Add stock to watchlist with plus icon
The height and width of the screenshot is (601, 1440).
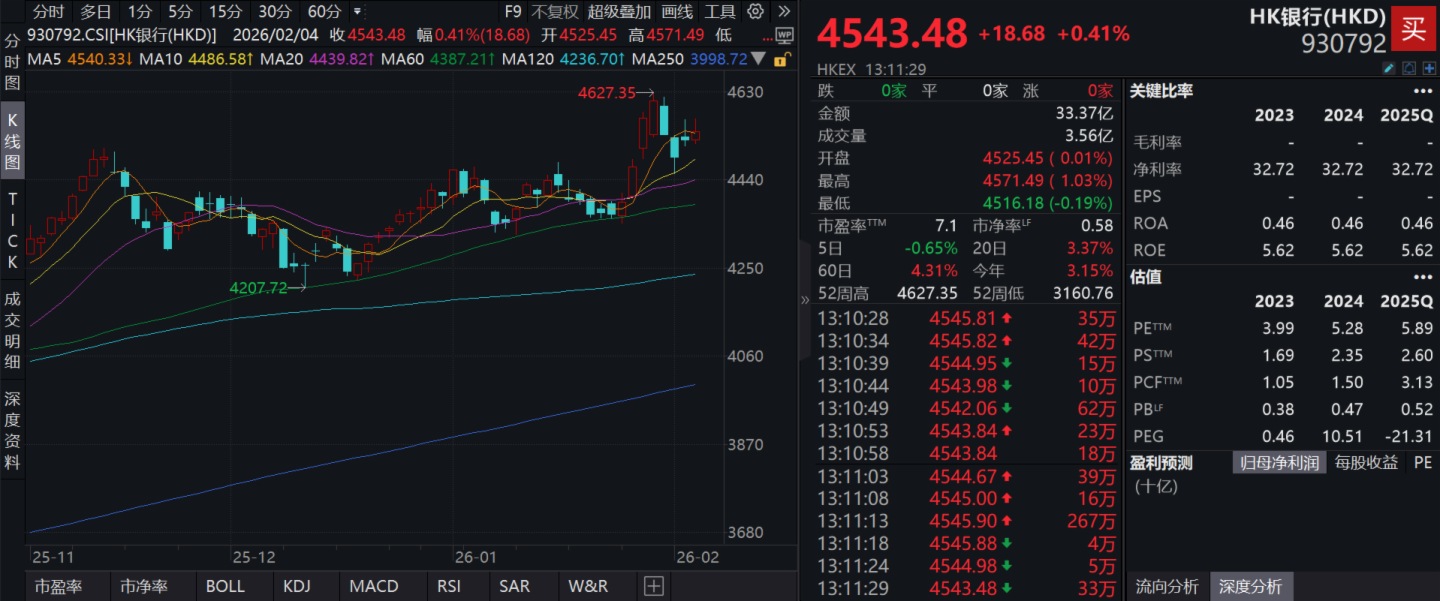(1428, 68)
